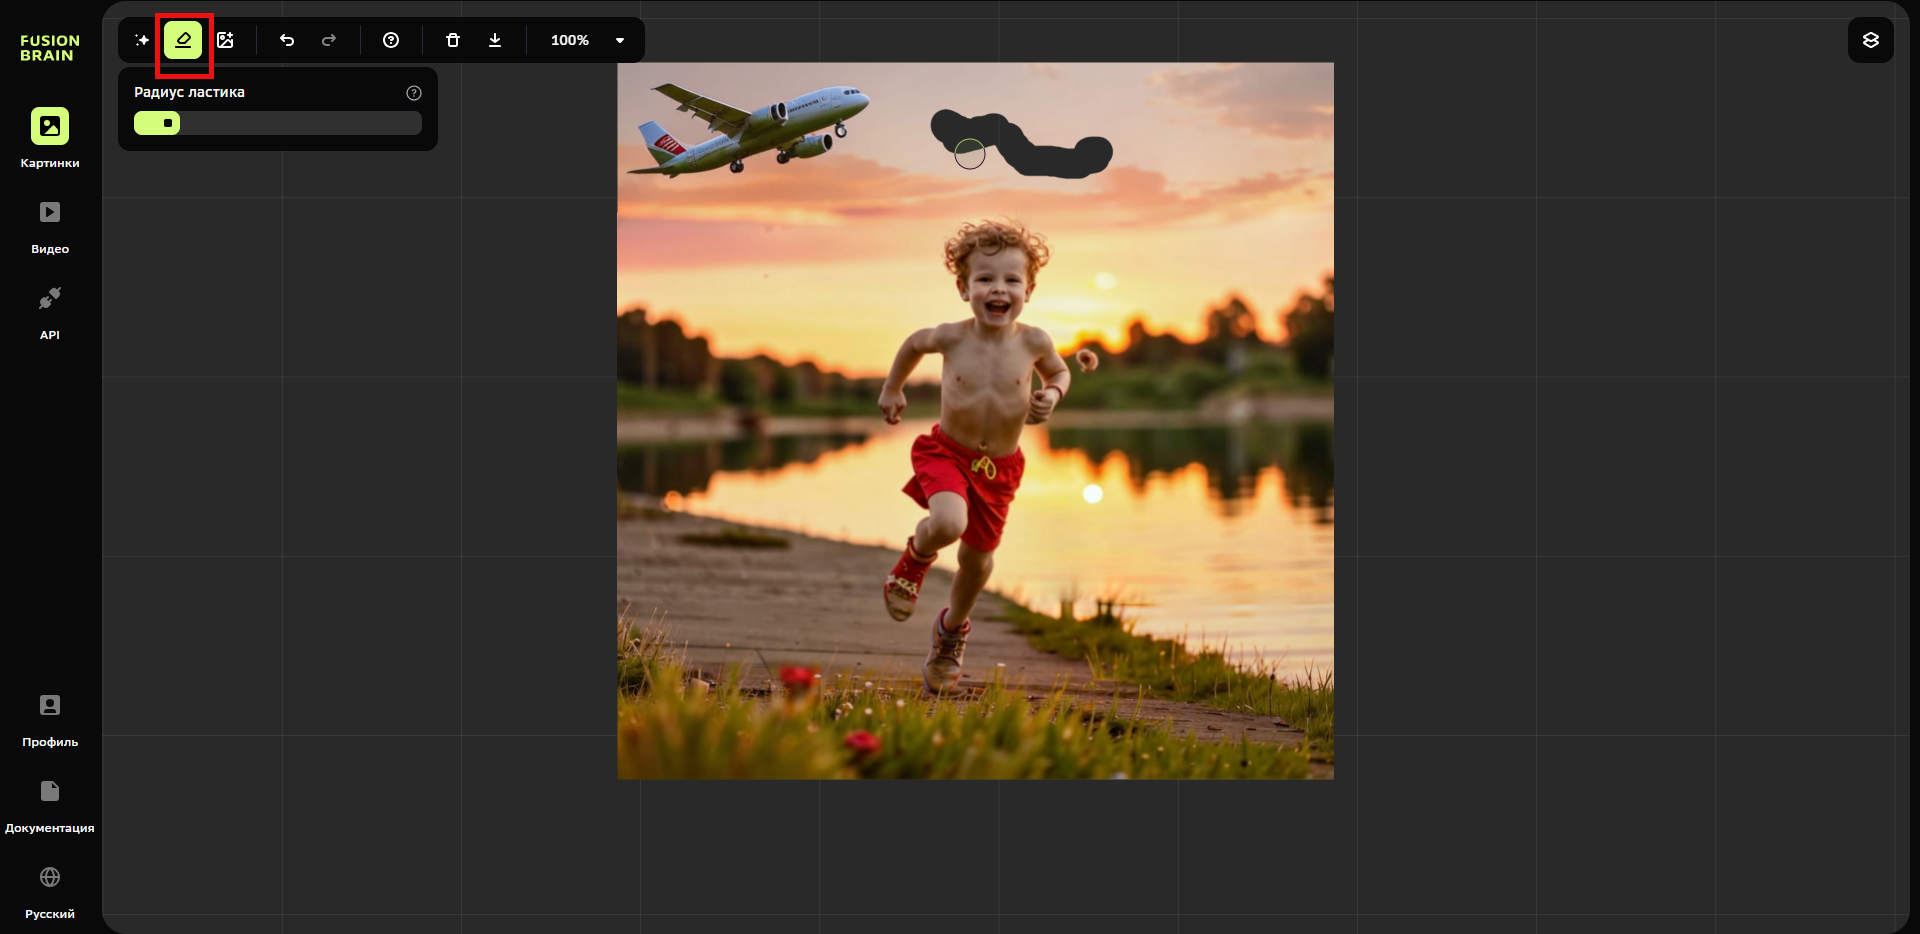Adjust the eraser radius slider
Image resolution: width=1920 pixels, height=934 pixels.
(168, 123)
